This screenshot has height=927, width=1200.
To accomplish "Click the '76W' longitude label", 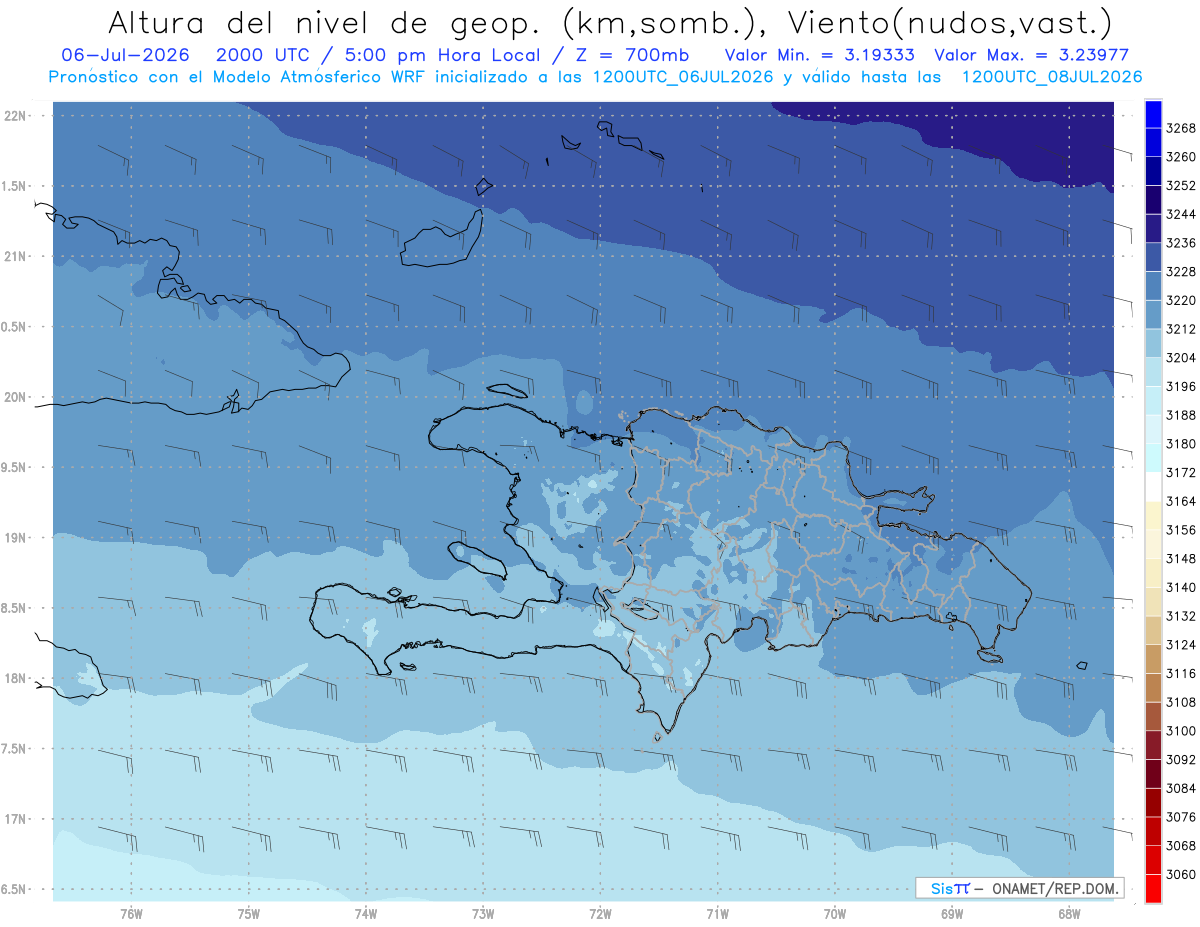I will pos(131,913).
